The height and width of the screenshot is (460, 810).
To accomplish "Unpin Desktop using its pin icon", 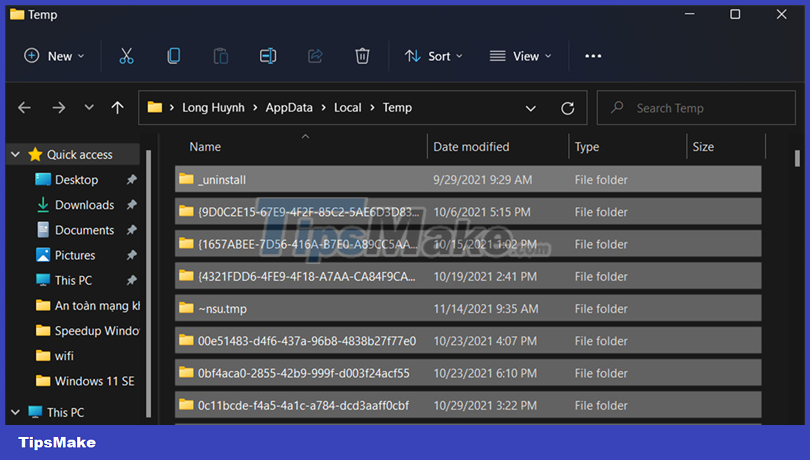I will (132, 179).
